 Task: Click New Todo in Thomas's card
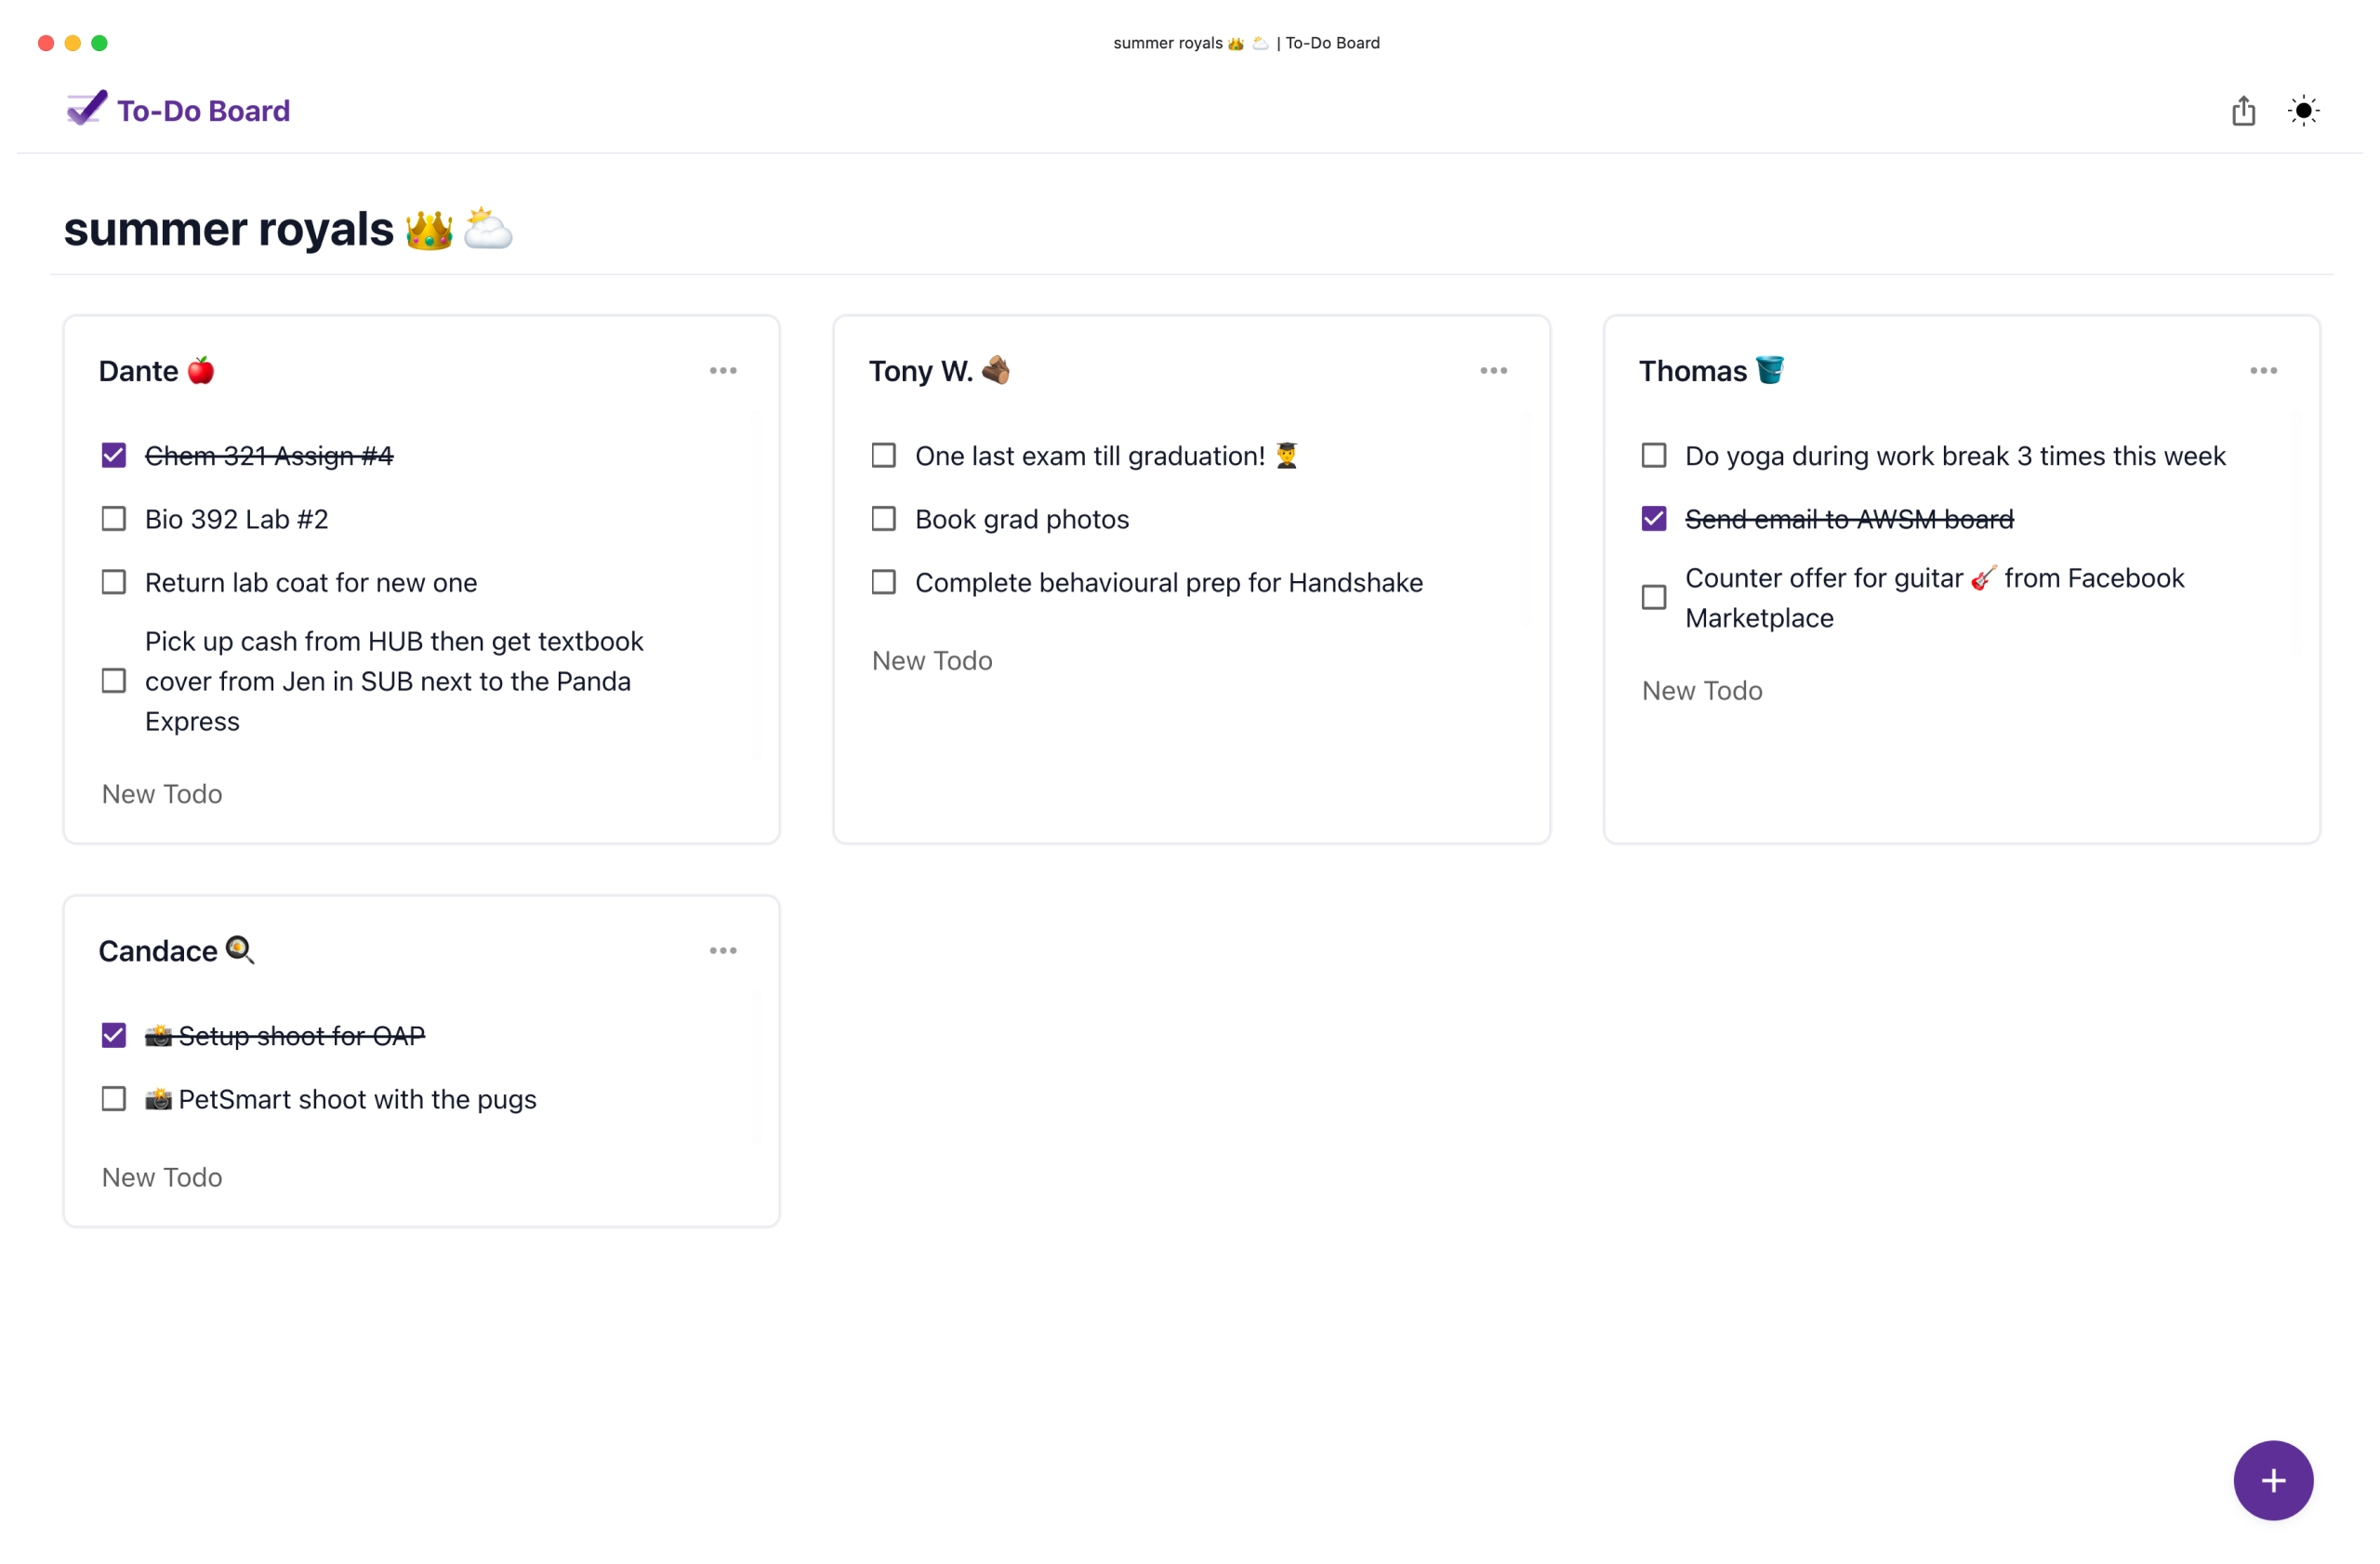click(1701, 690)
